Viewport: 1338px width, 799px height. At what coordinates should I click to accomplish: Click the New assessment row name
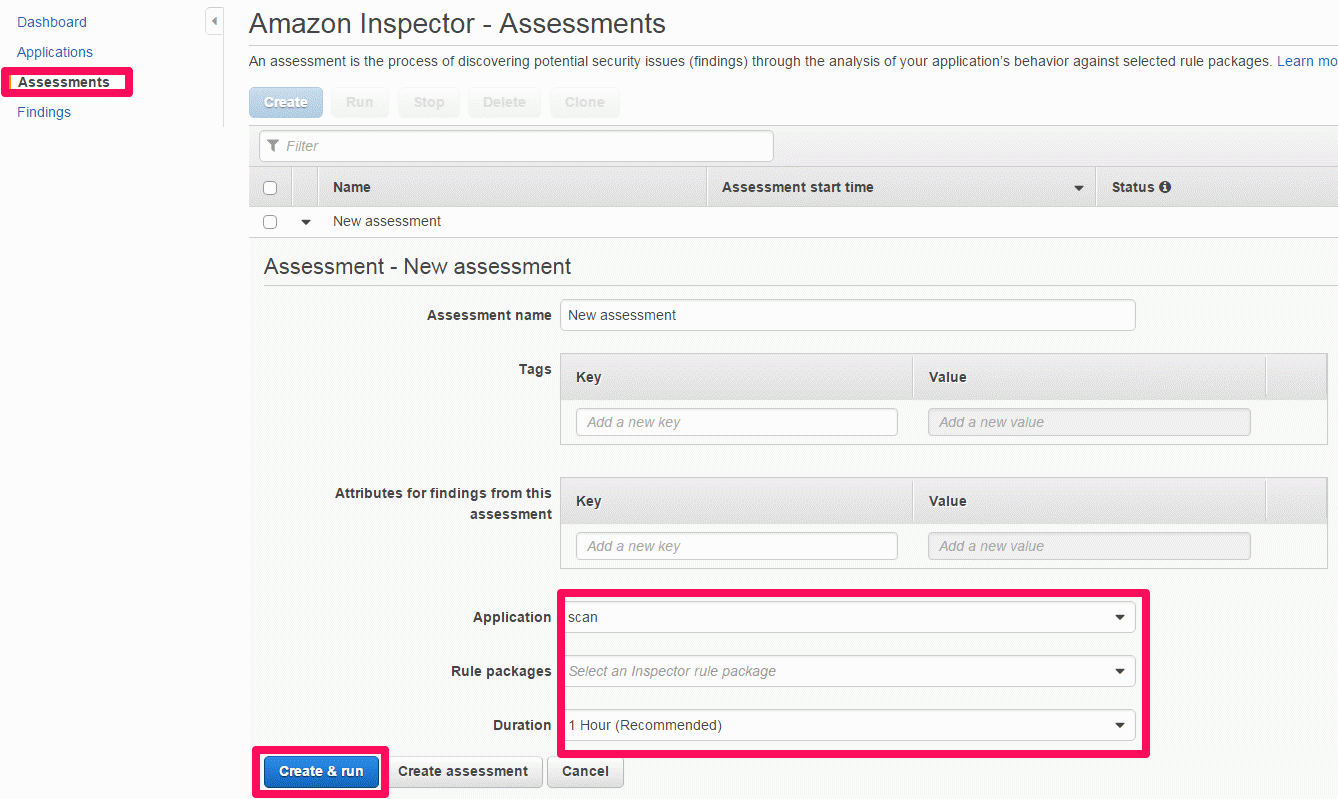[387, 221]
